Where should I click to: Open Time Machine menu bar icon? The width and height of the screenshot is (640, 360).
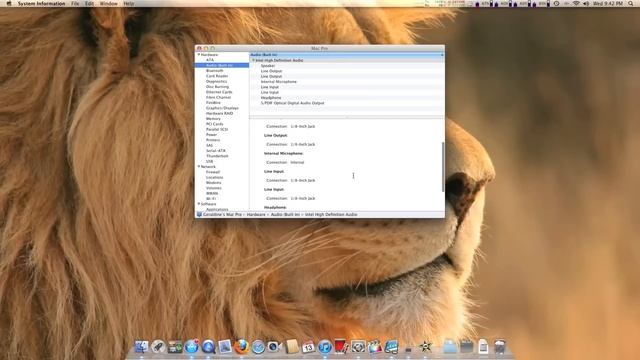556,3
